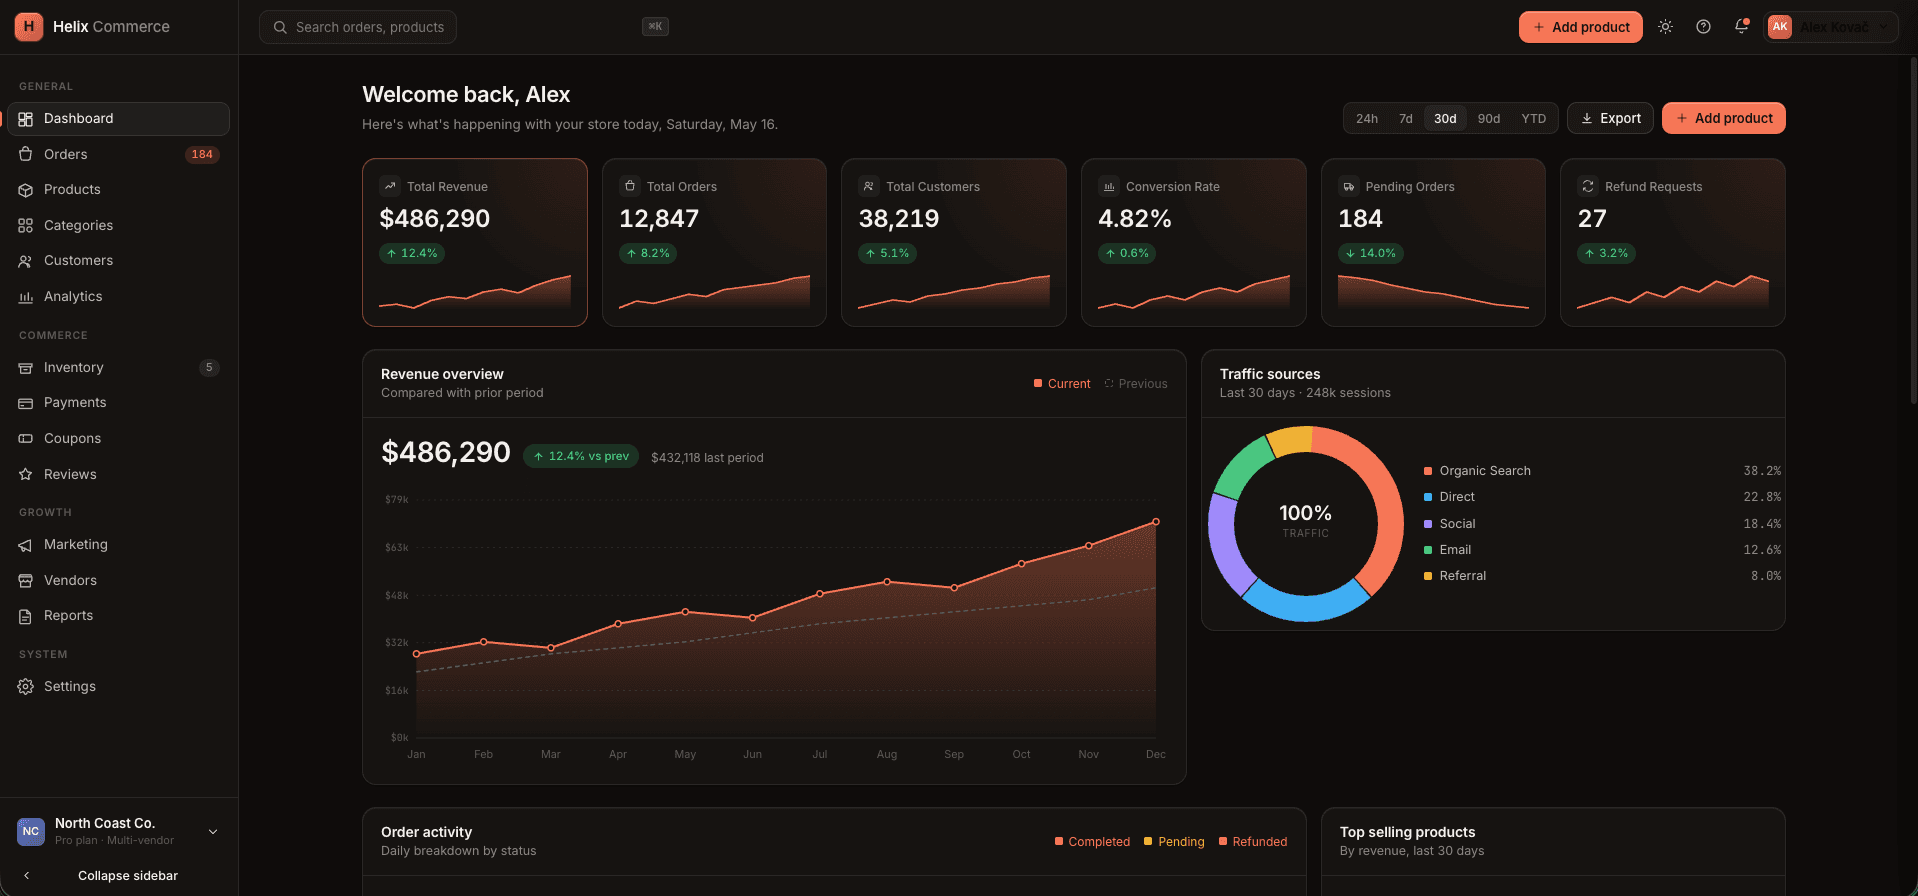Collapse the sidebar
Viewport: 1918px width, 896px height.
click(119, 875)
